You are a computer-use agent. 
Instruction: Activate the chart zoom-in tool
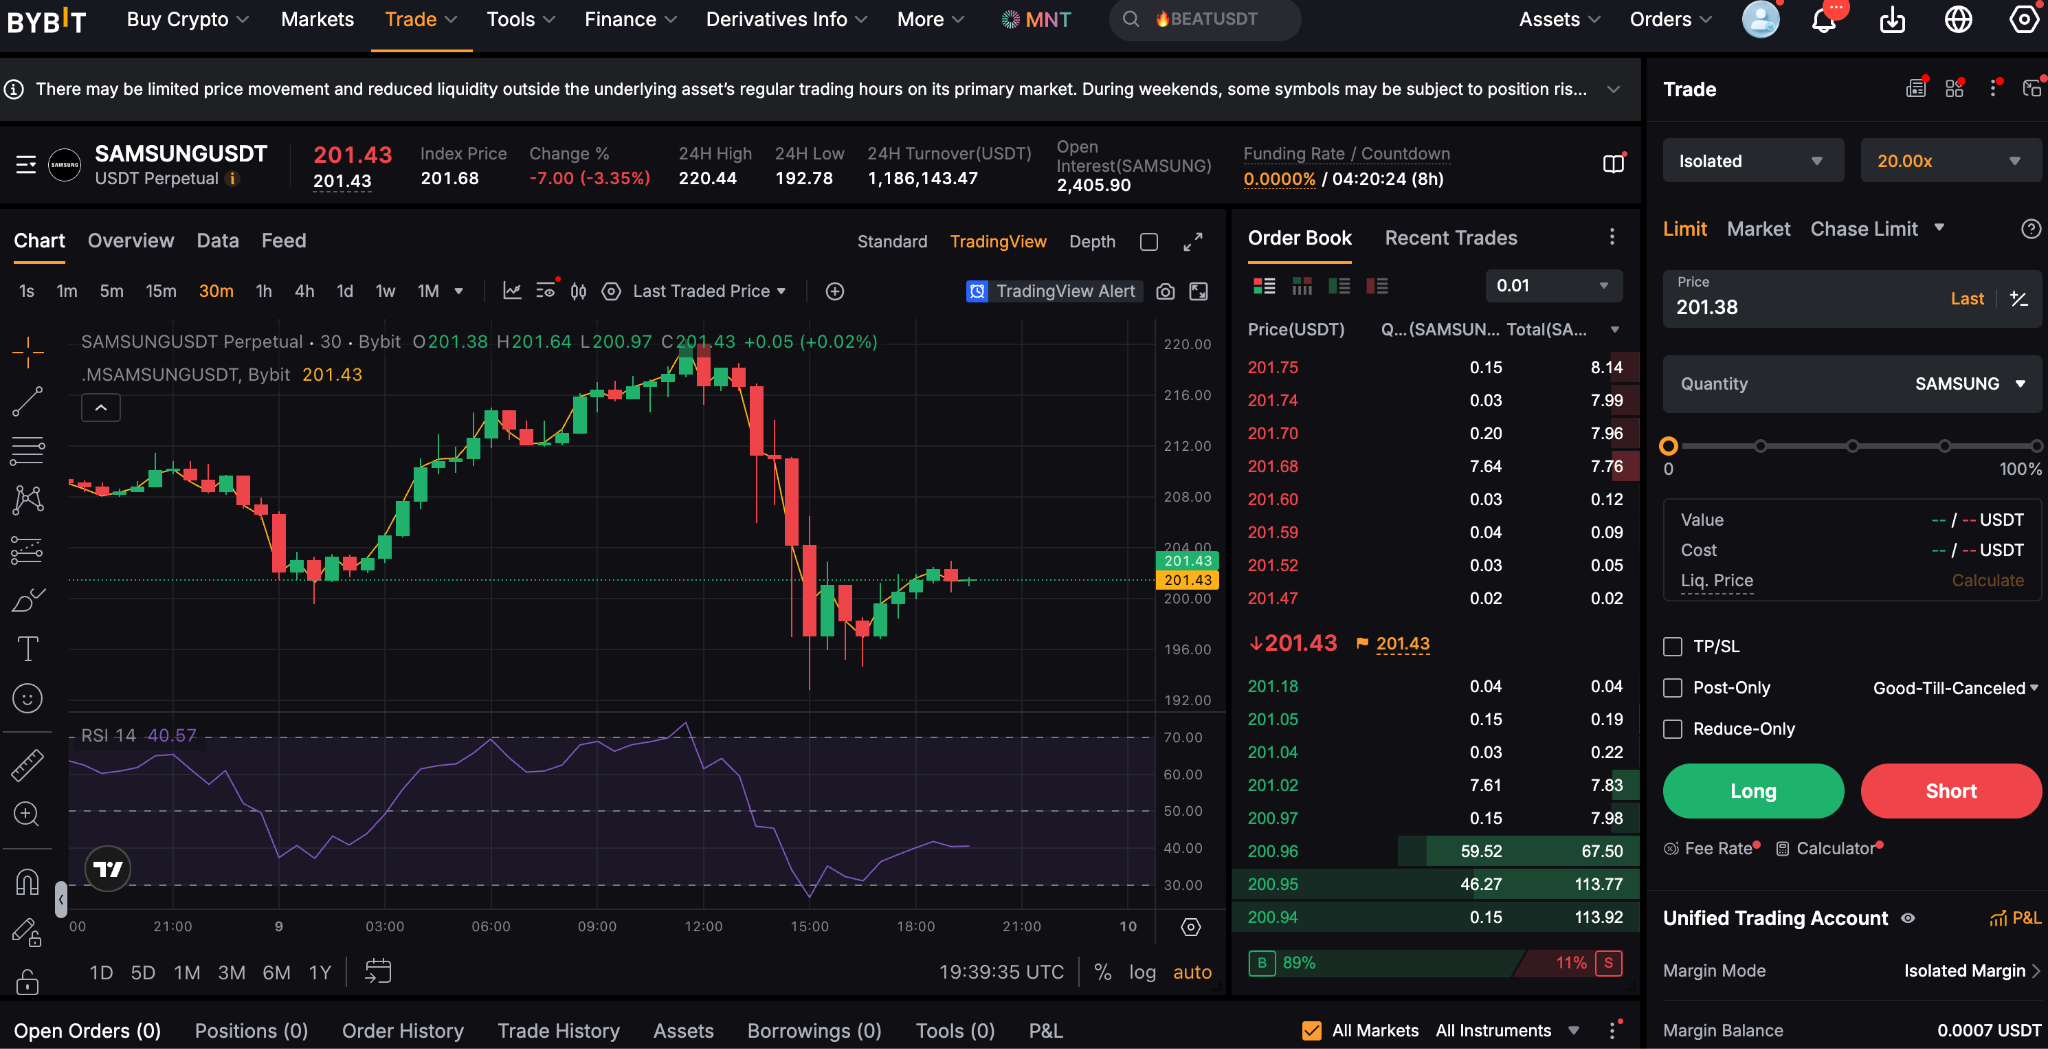tap(28, 814)
